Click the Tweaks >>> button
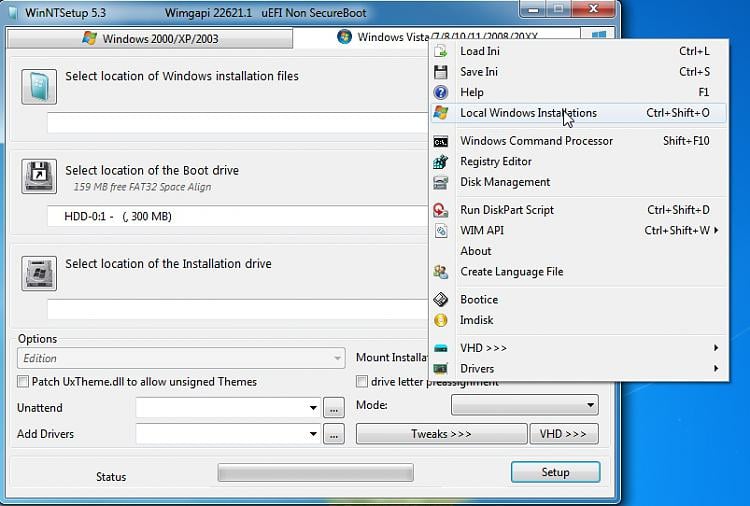Screen dimensions: 750x506 point(441,434)
